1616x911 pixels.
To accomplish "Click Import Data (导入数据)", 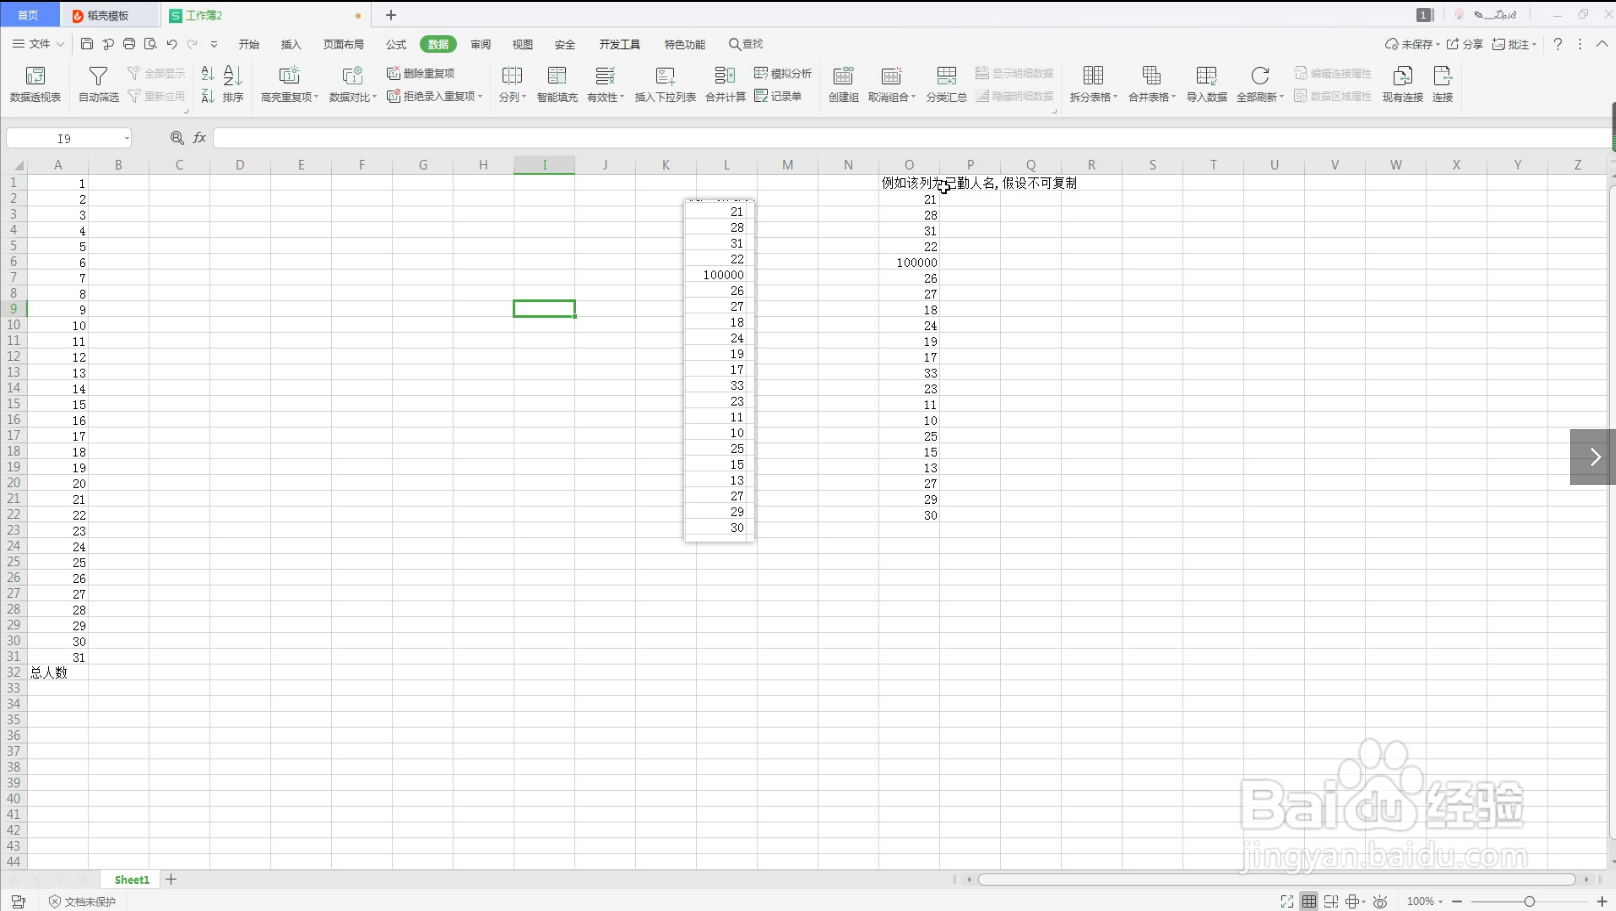I will [1206, 84].
